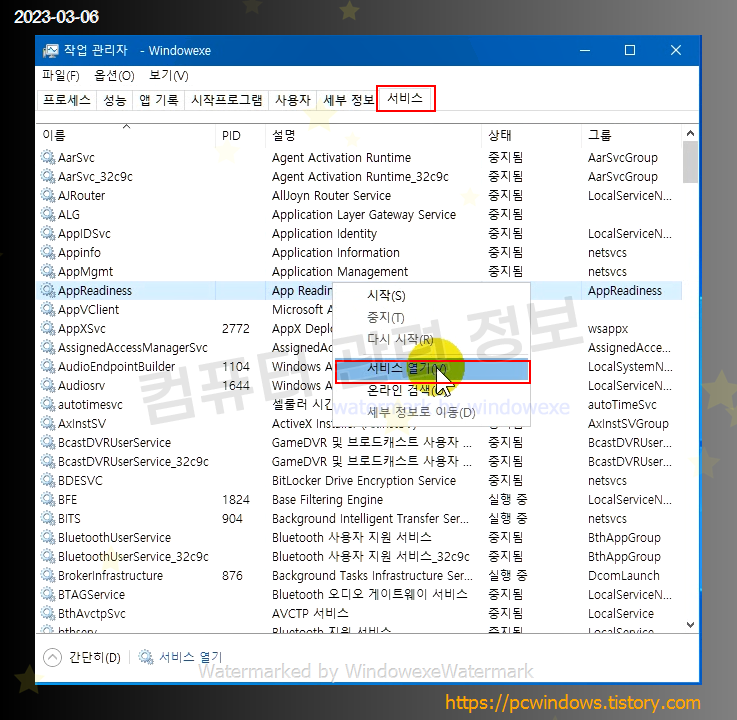This screenshot has height=720, width=737.
Task: Select the BluetoothUserService_32c9c row
Action: 359,556
